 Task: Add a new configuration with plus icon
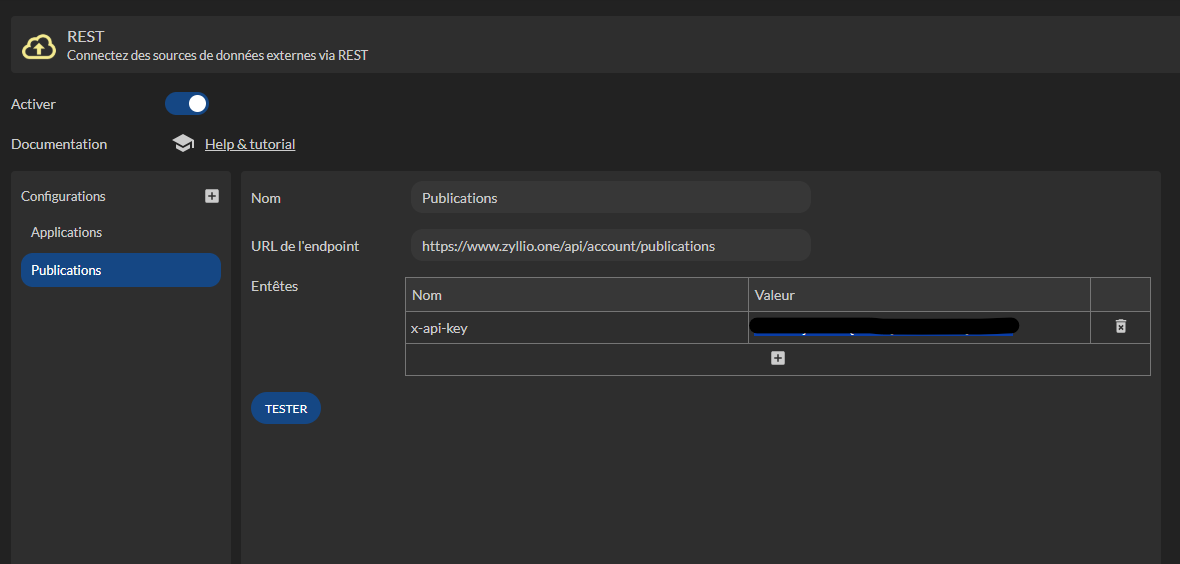coord(212,196)
